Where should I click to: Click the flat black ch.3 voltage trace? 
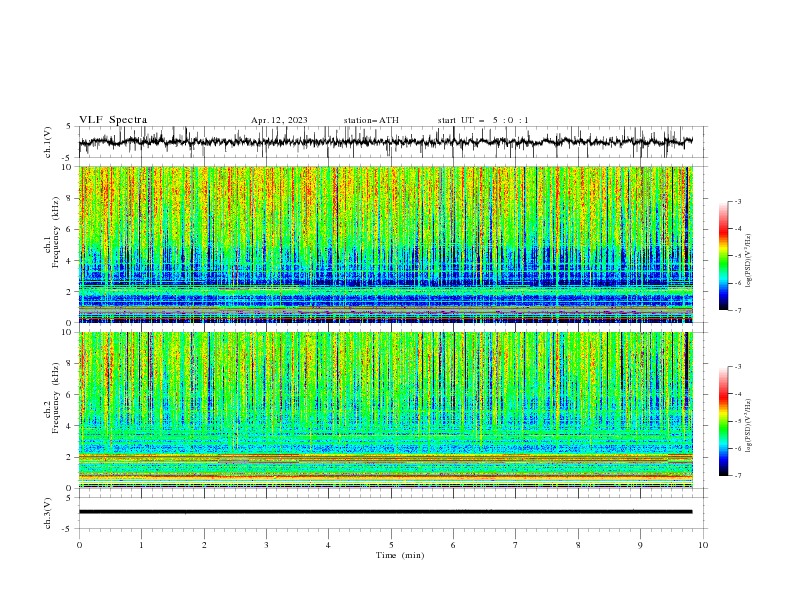[x=385, y=512]
